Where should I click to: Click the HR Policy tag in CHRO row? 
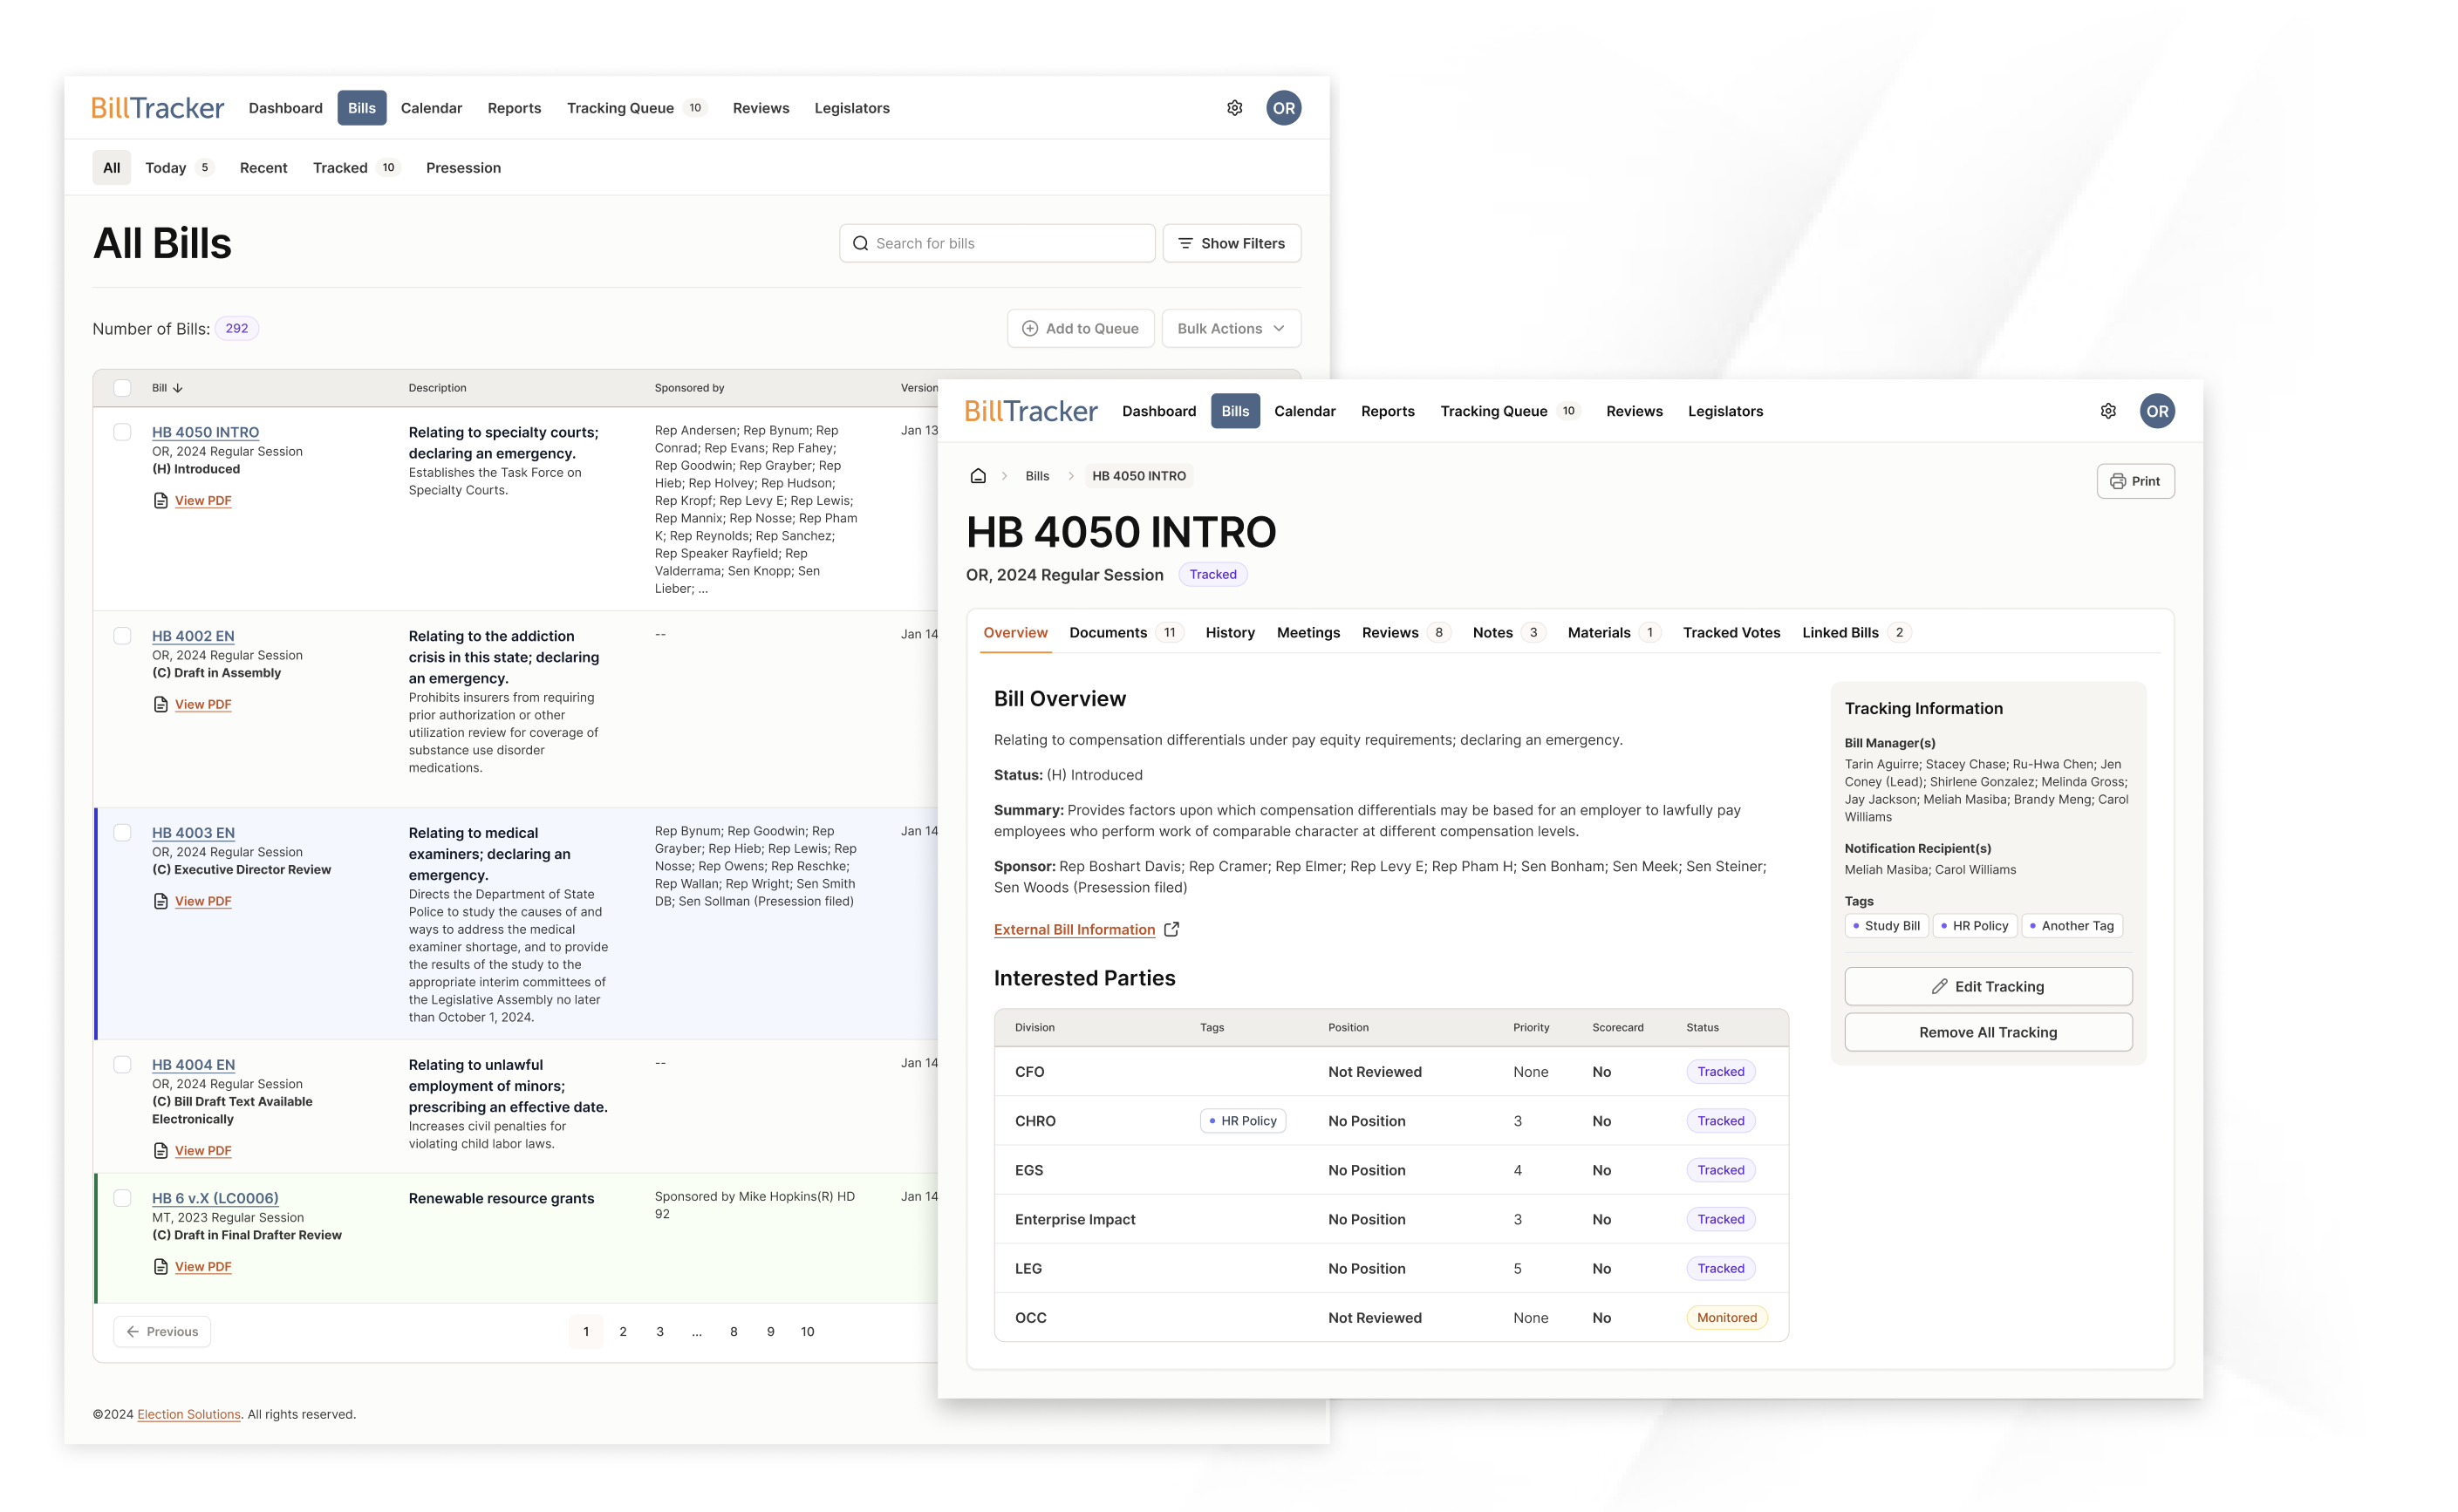tap(1243, 1121)
